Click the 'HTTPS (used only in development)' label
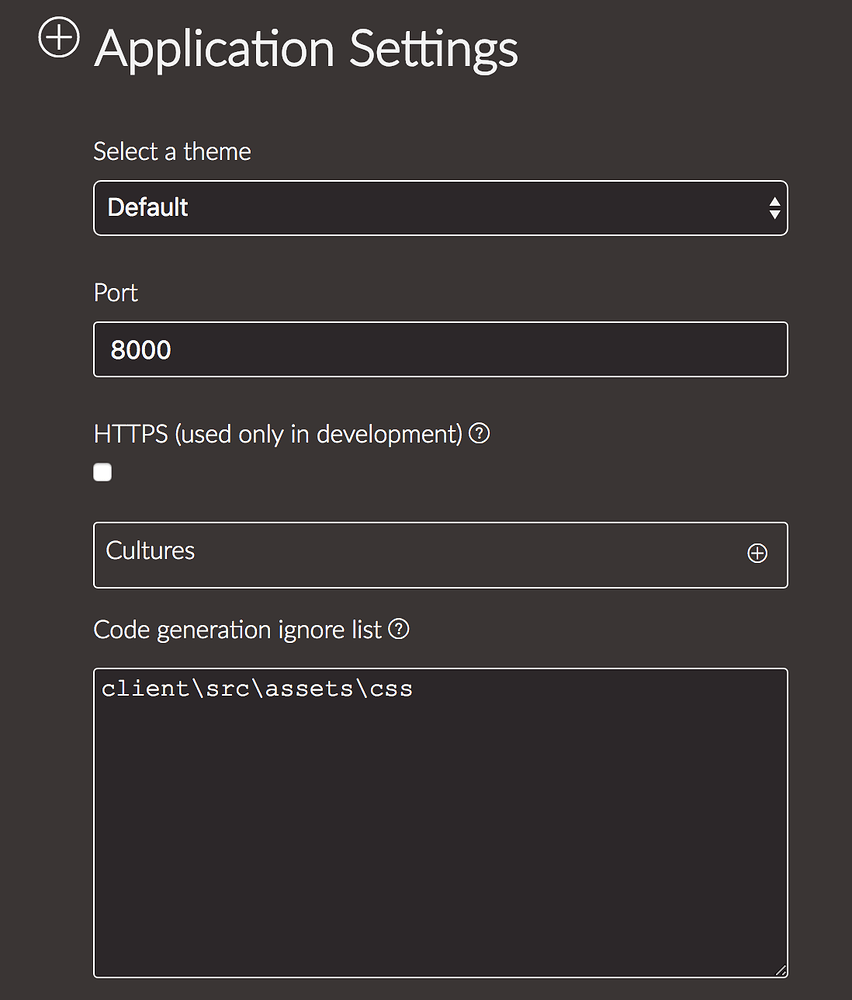852x1000 pixels. (x=278, y=434)
